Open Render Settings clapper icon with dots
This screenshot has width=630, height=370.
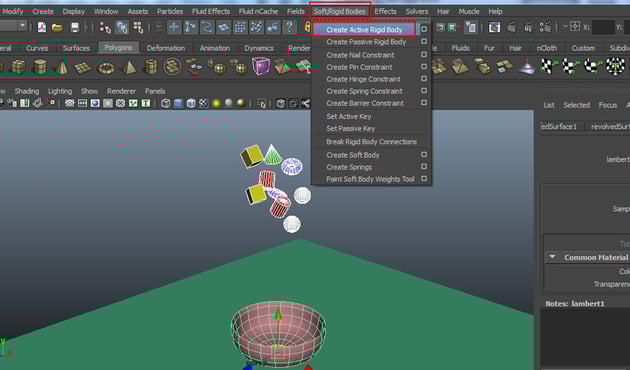click(x=545, y=27)
